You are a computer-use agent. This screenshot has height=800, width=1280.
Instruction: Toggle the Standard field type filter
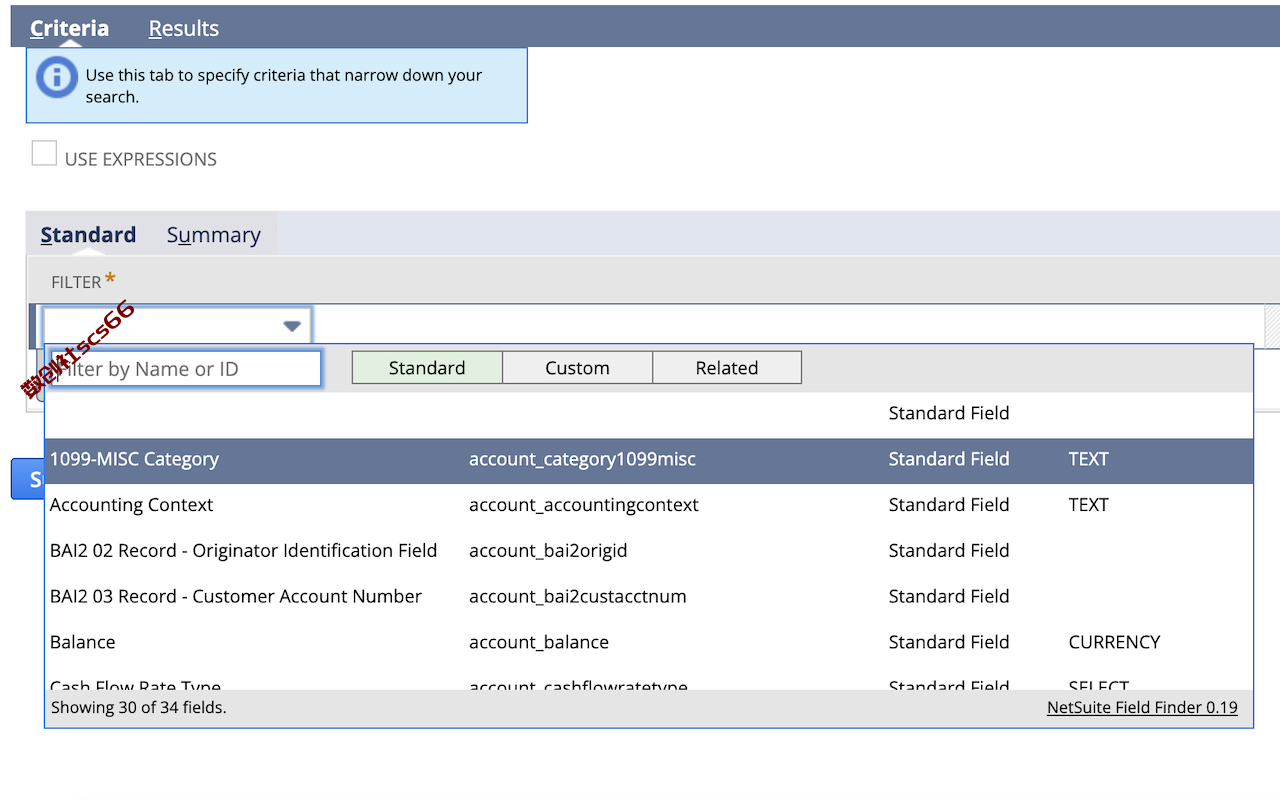pyautogui.click(x=427, y=367)
